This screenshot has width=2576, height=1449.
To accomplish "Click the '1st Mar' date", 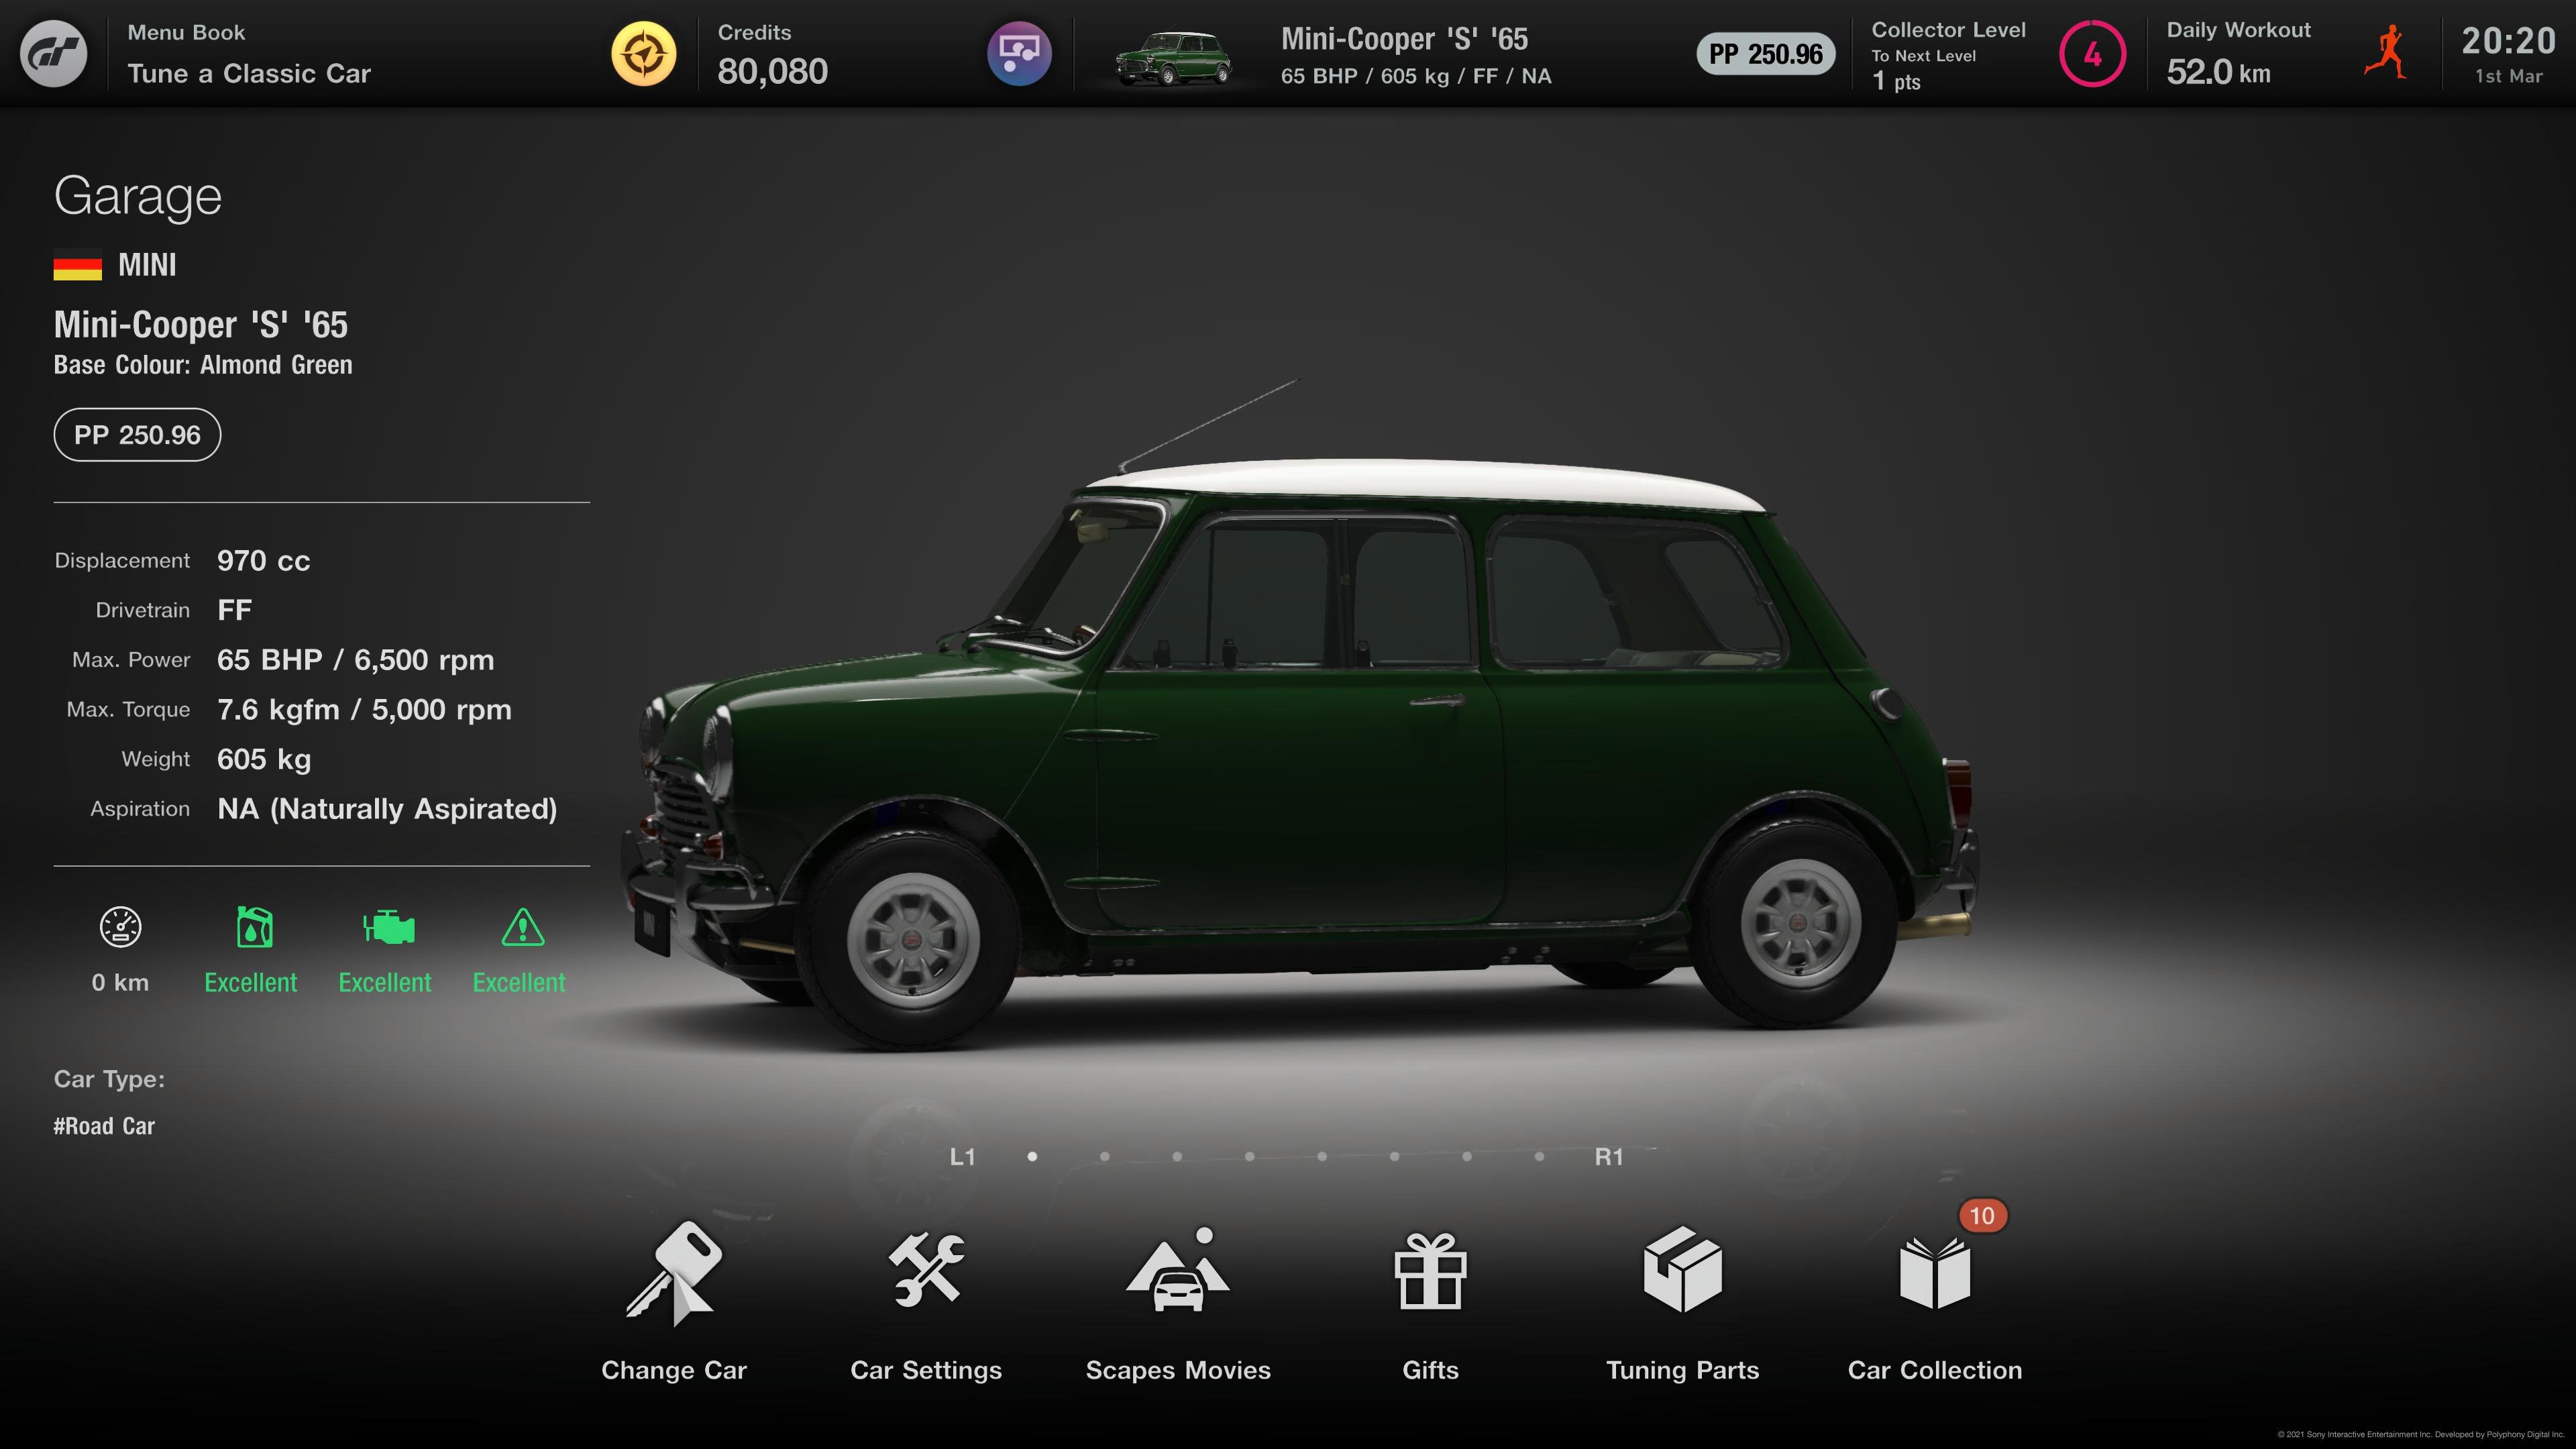I will click(2508, 76).
